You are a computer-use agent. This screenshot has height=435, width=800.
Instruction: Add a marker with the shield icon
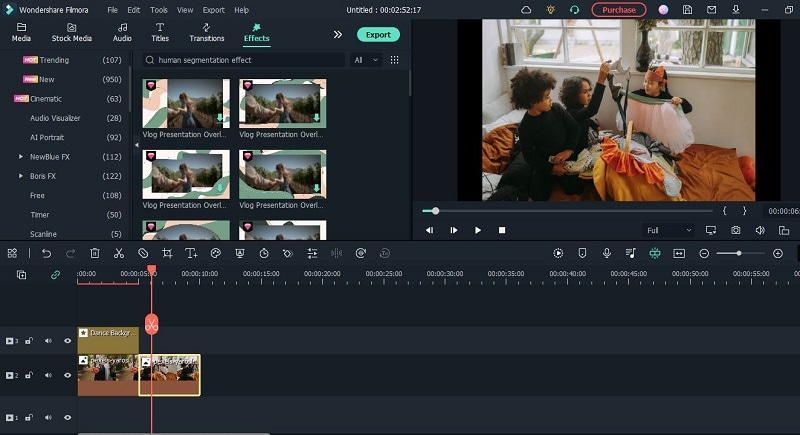click(582, 253)
